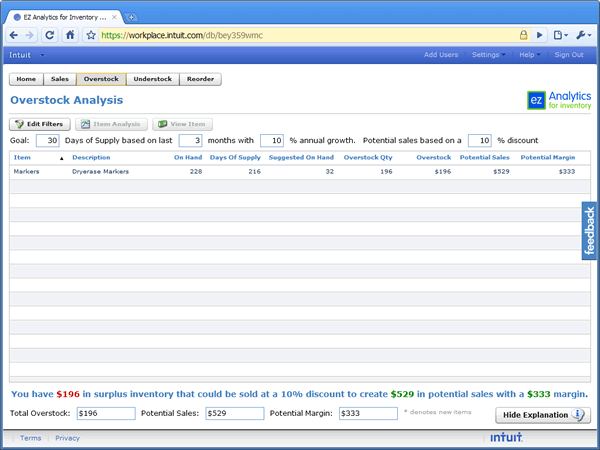Click the Edit Filters button

(x=40, y=124)
